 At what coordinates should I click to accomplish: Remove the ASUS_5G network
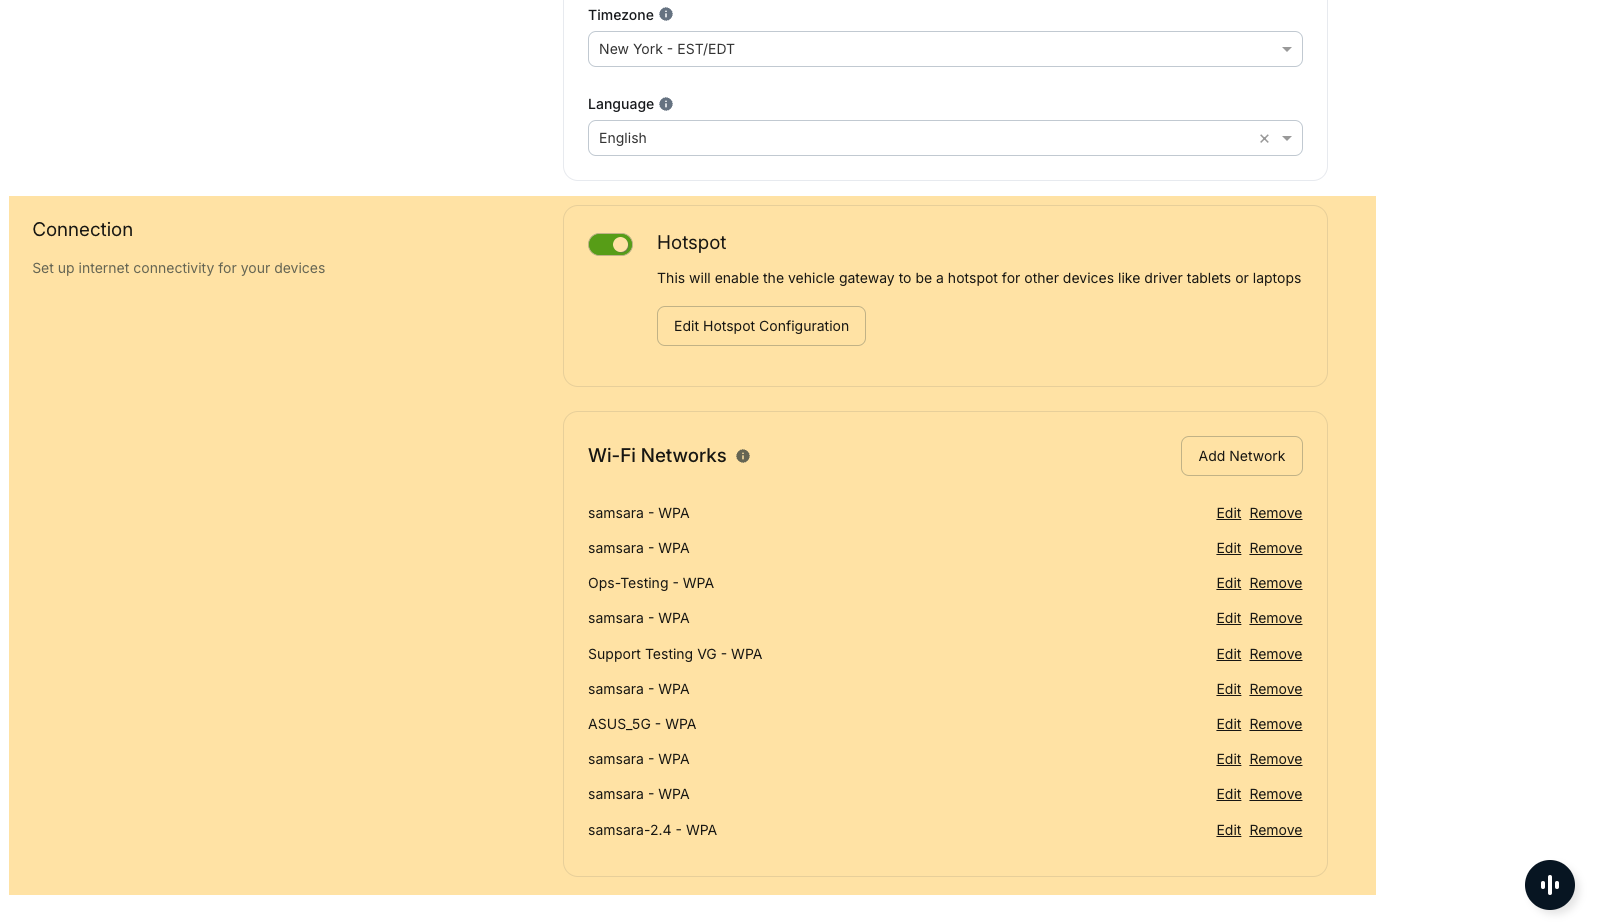pos(1275,724)
